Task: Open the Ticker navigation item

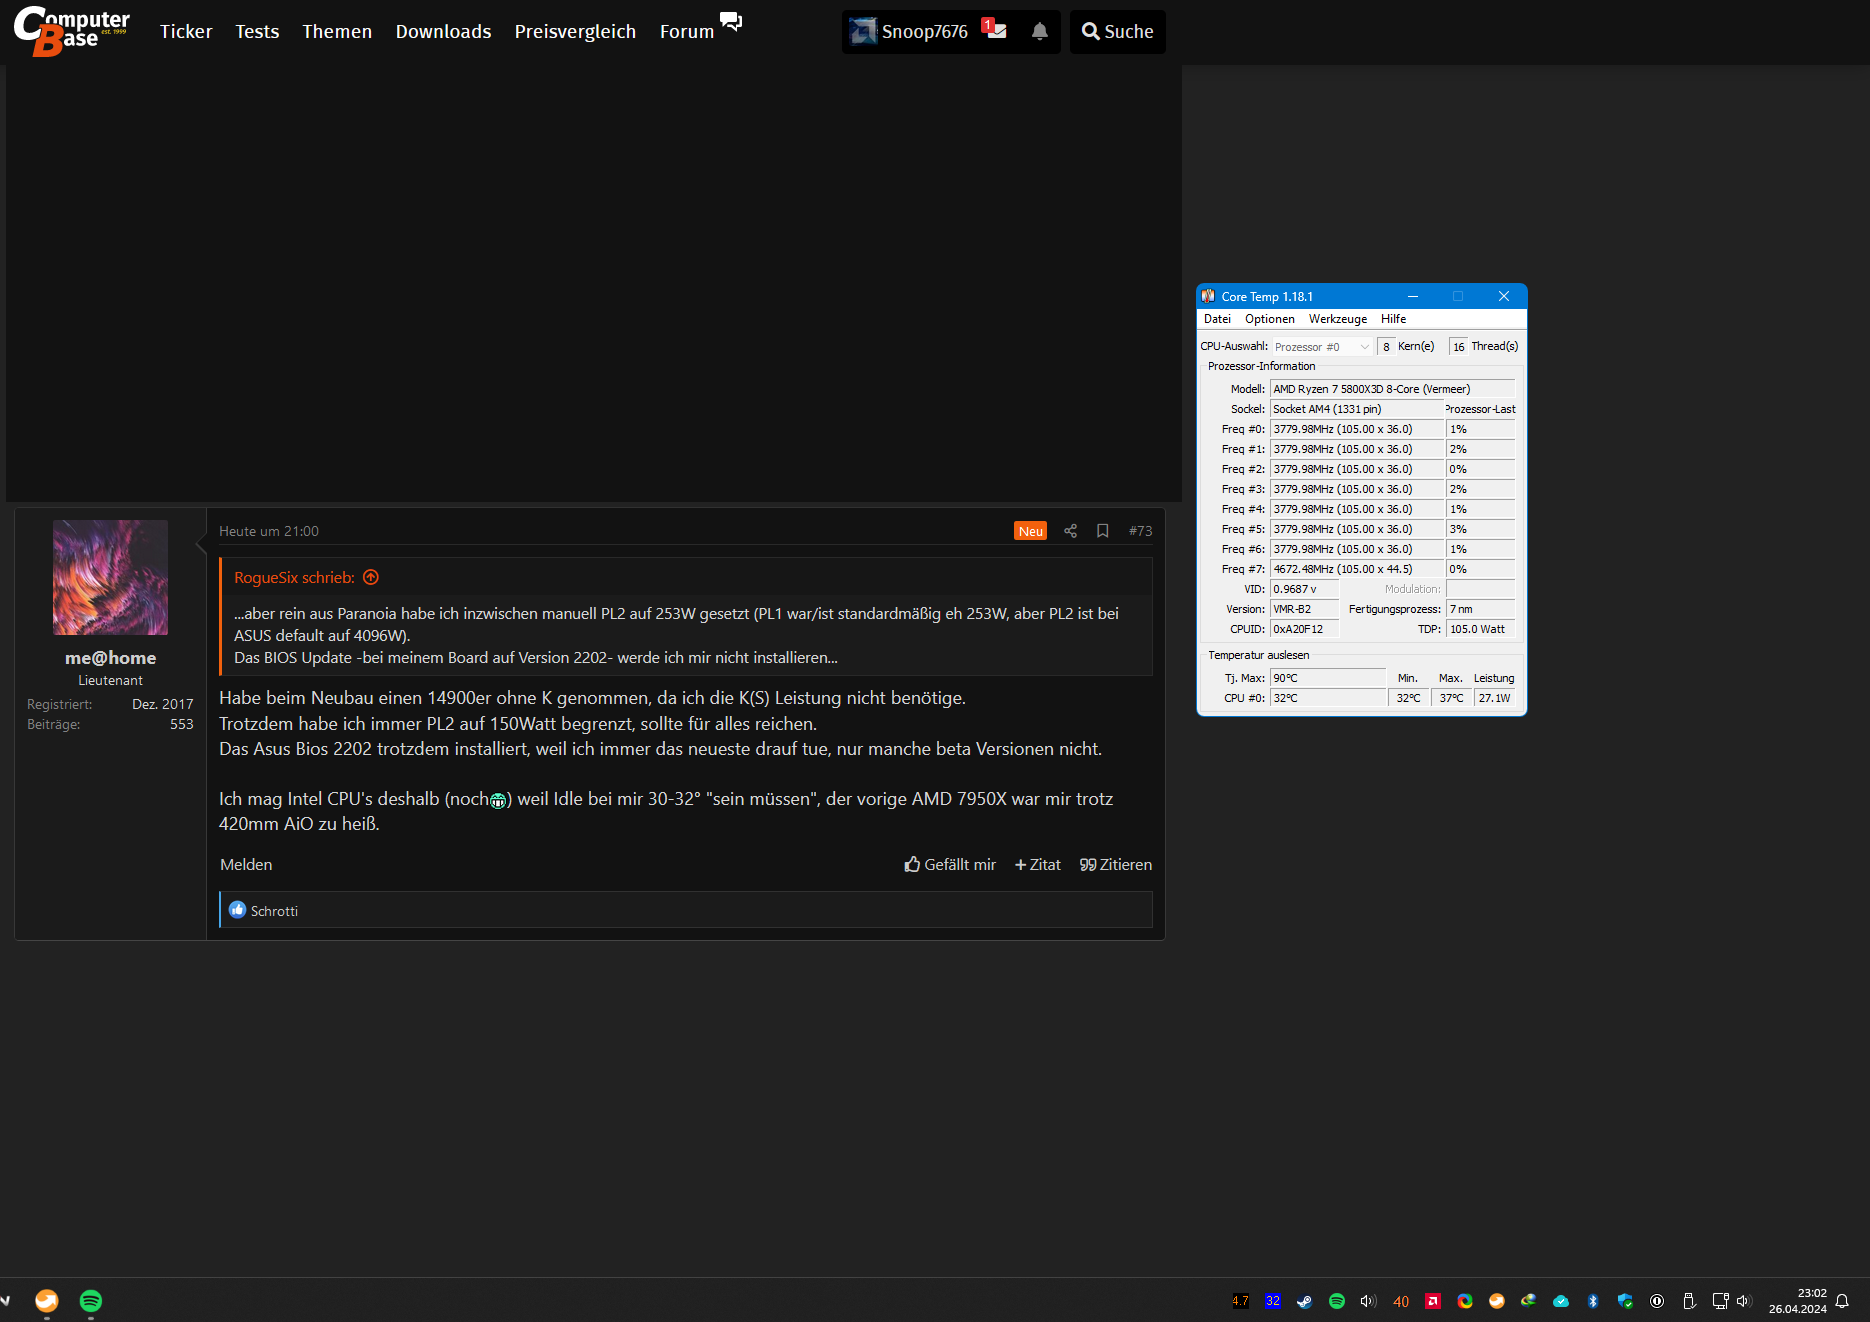Action: [186, 32]
